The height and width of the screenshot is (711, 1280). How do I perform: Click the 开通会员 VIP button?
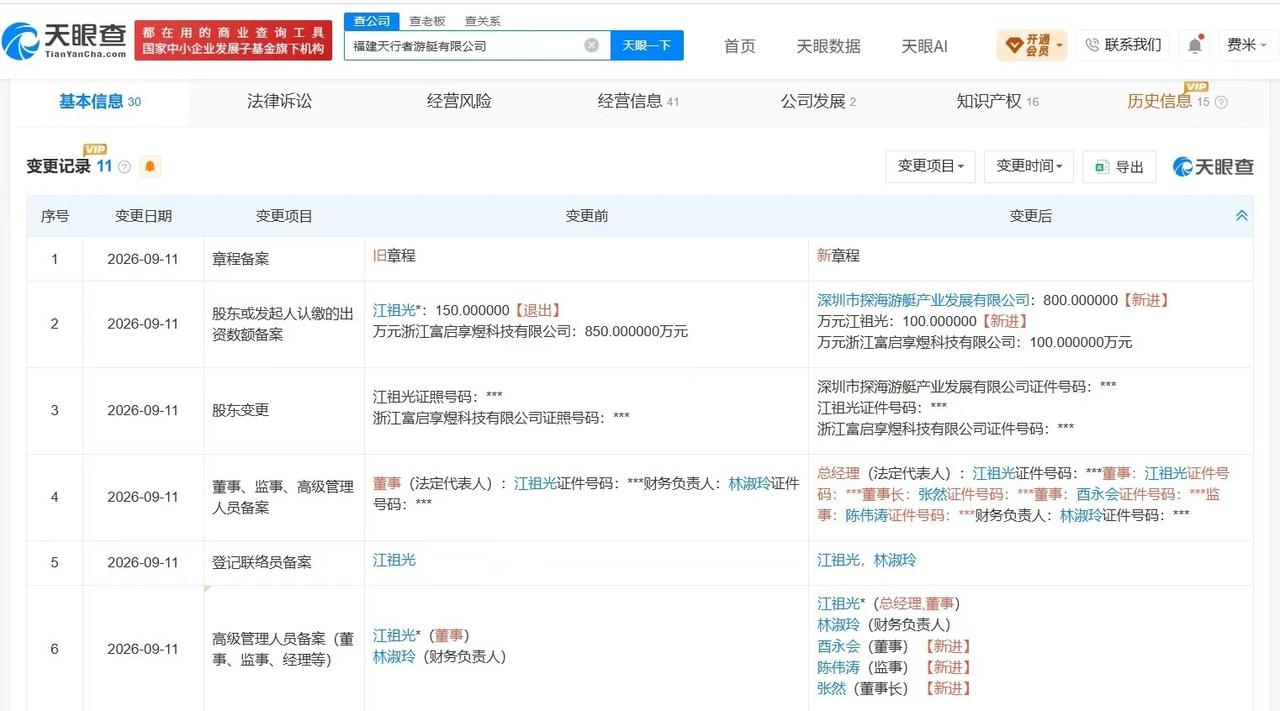point(1033,45)
